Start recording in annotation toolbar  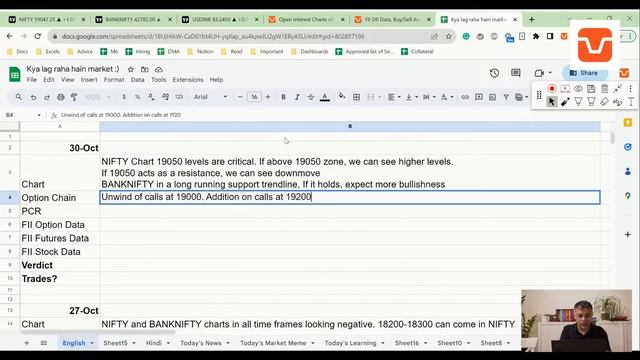coord(552,89)
